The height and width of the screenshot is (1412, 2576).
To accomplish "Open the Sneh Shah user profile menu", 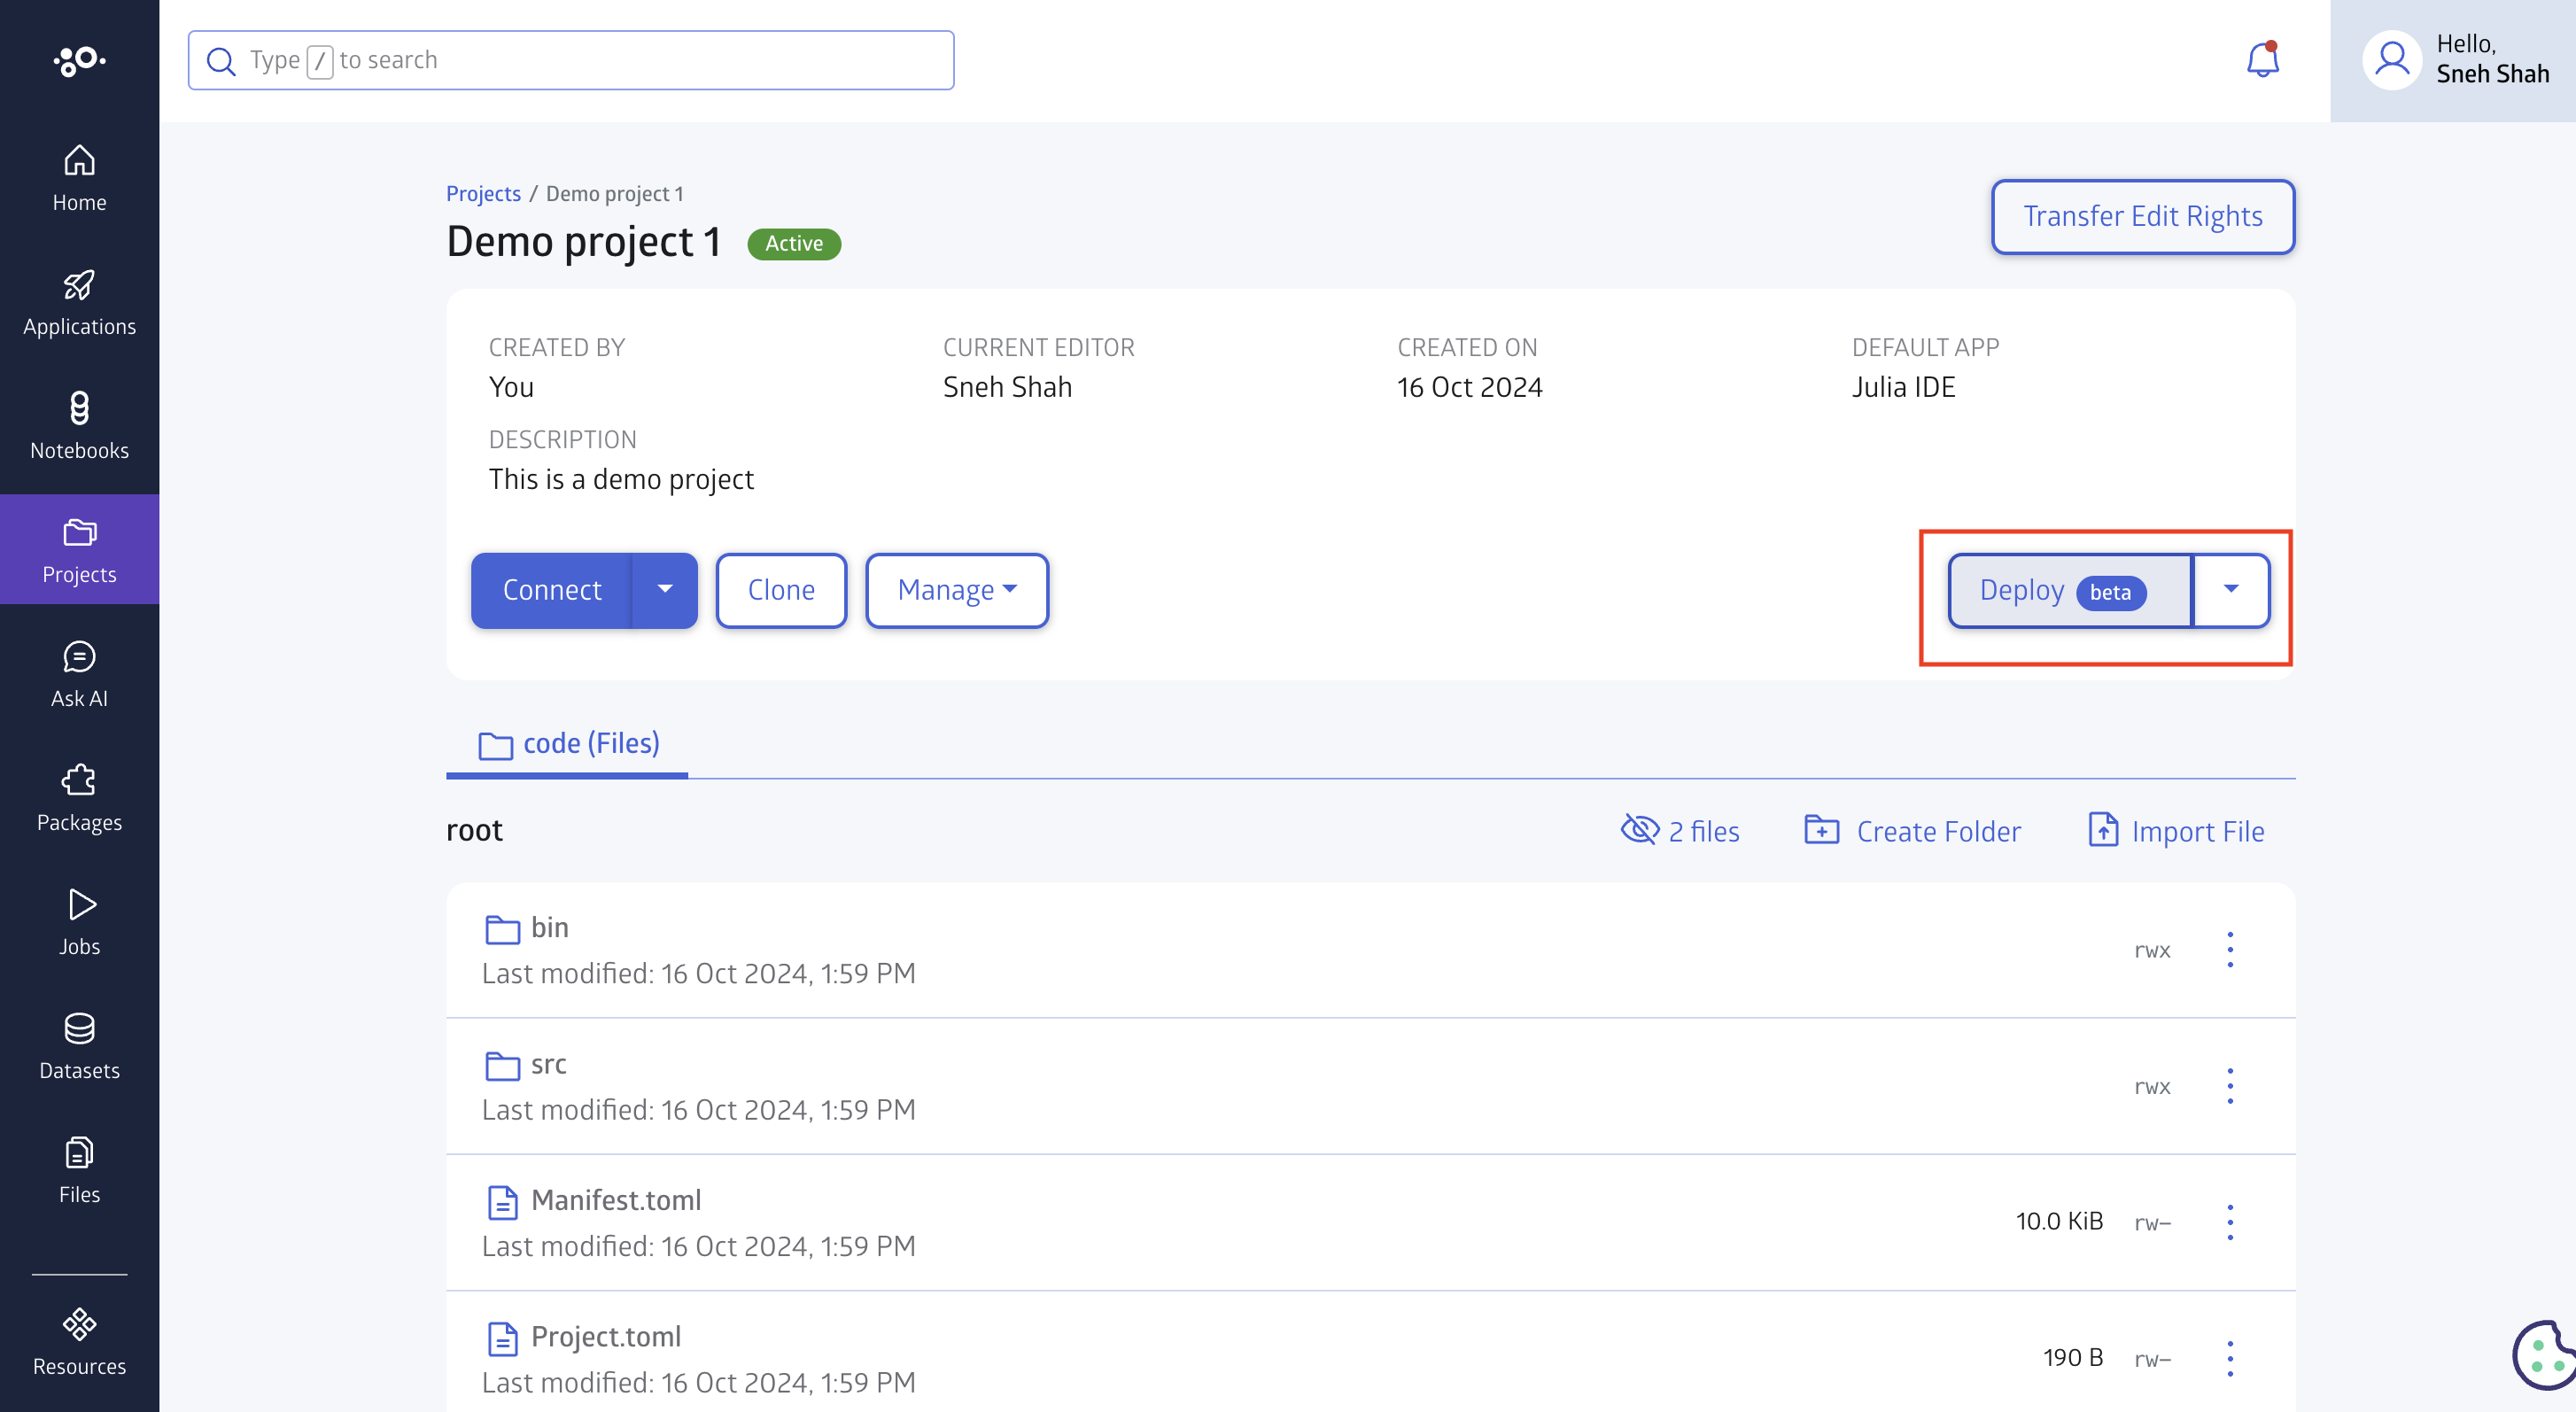I will 2454,60.
